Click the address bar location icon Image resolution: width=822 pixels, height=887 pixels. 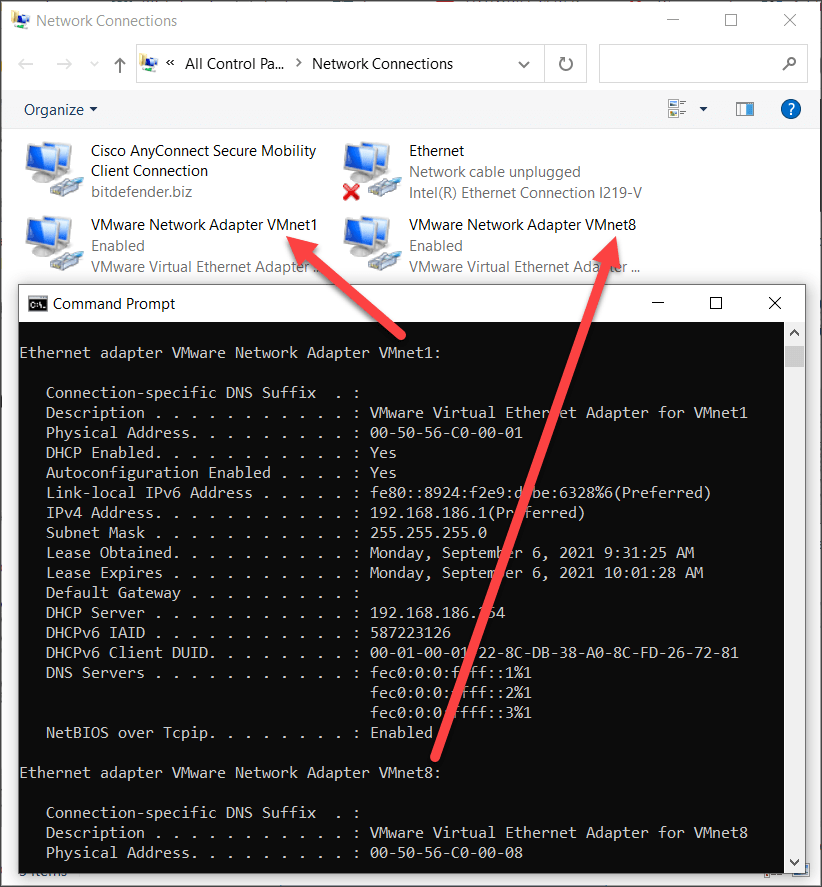[x=149, y=63]
